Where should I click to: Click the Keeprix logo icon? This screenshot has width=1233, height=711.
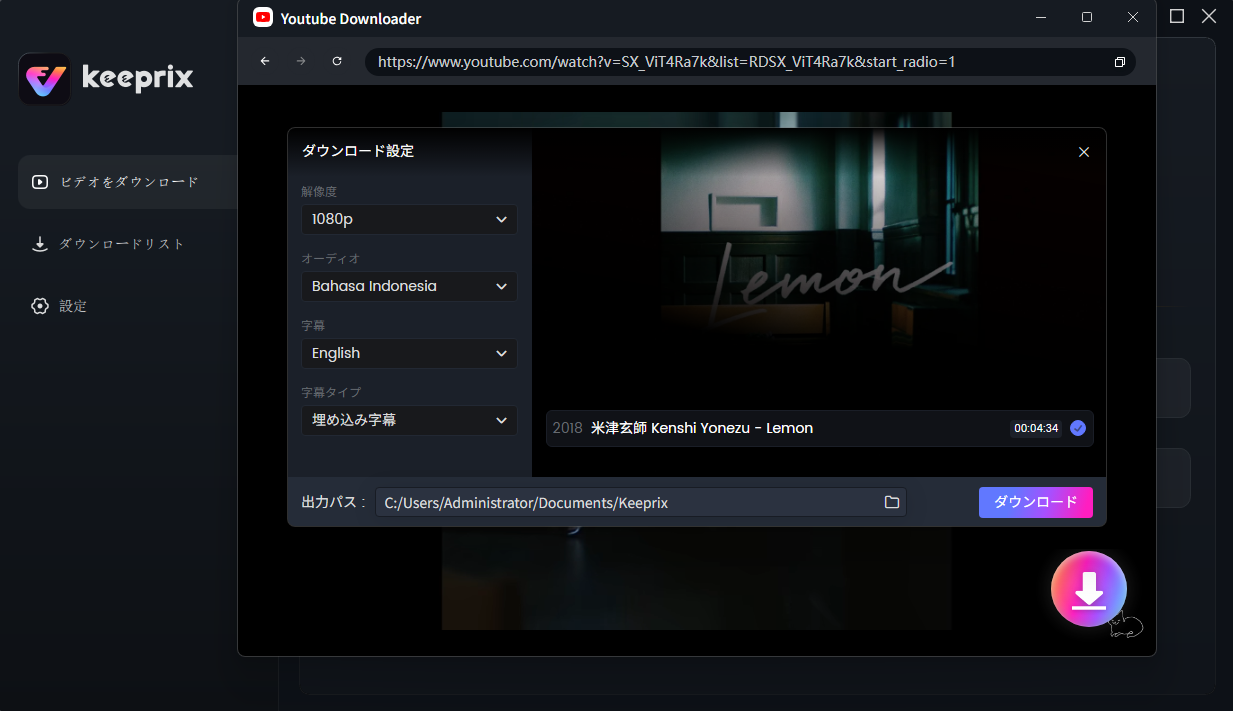point(45,79)
